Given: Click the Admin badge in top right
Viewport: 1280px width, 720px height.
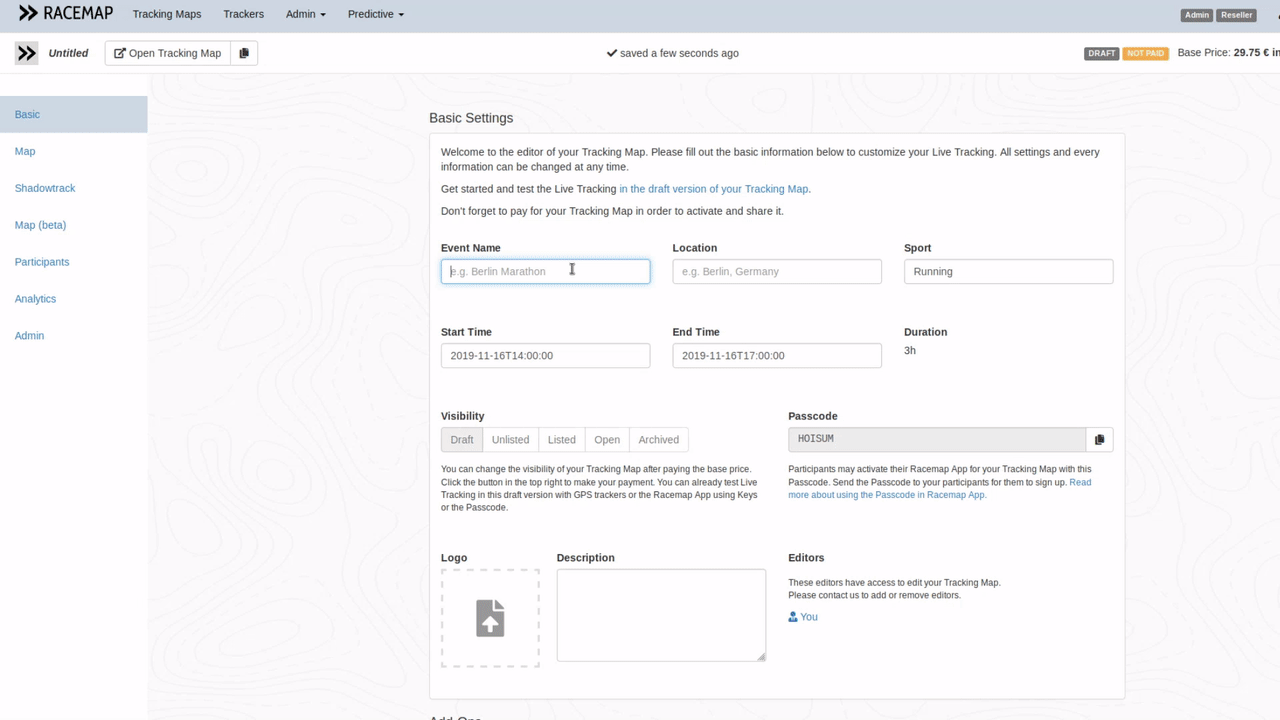Looking at the screenshot, I should pos(1196,15).
